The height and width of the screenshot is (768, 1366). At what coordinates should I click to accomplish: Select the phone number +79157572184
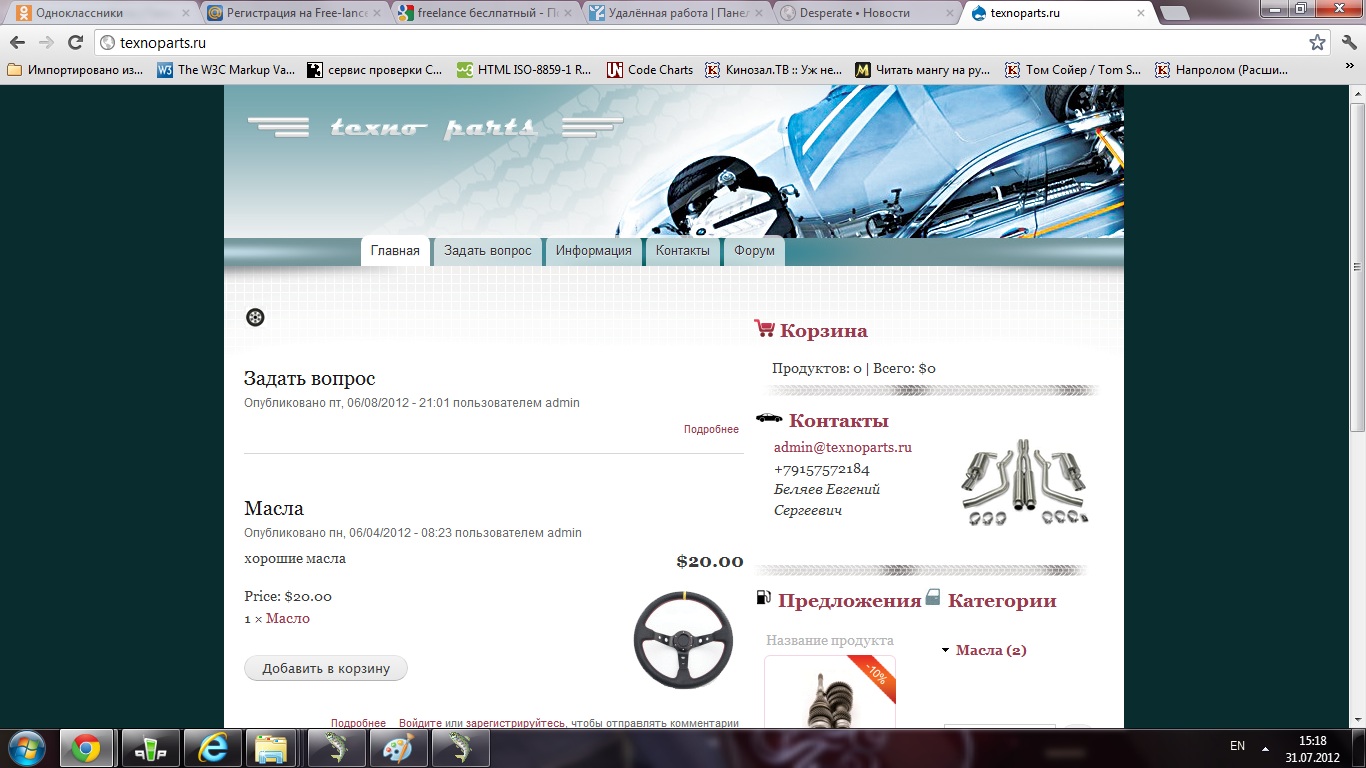822,469
